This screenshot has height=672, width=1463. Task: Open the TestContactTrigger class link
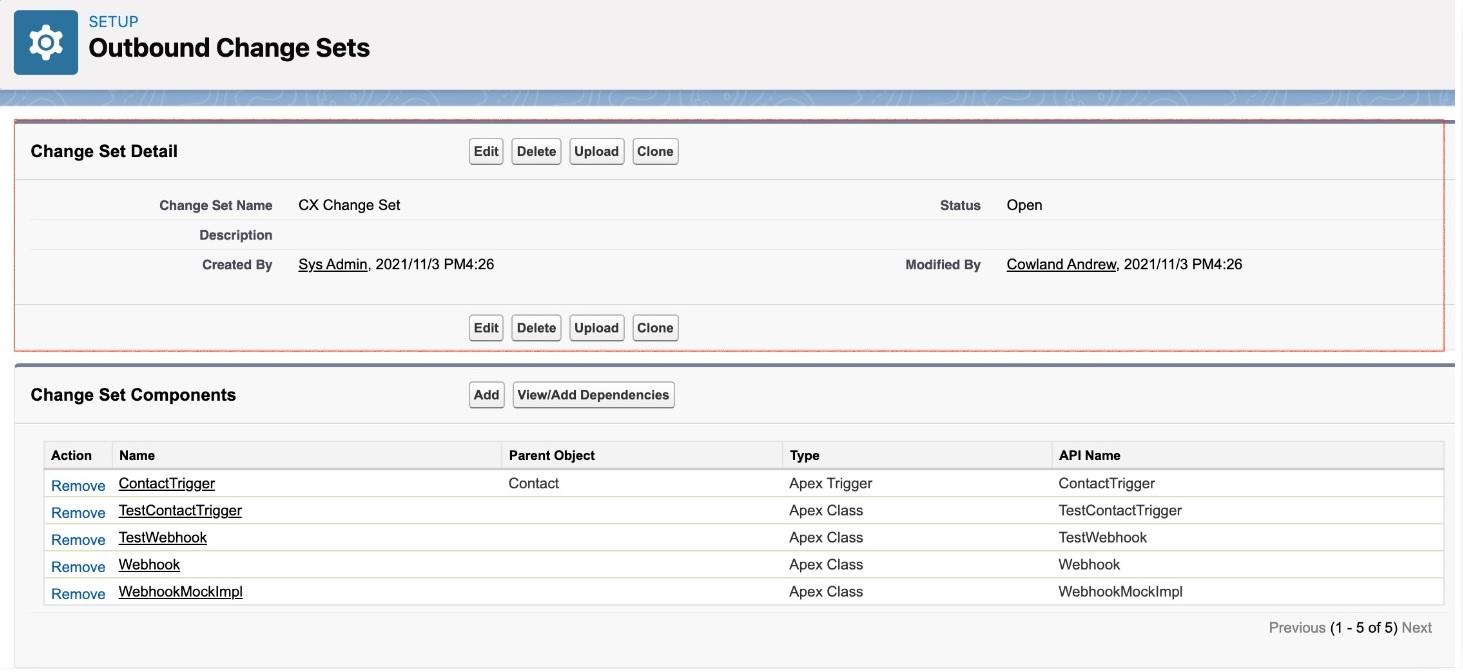click(180, 510)
